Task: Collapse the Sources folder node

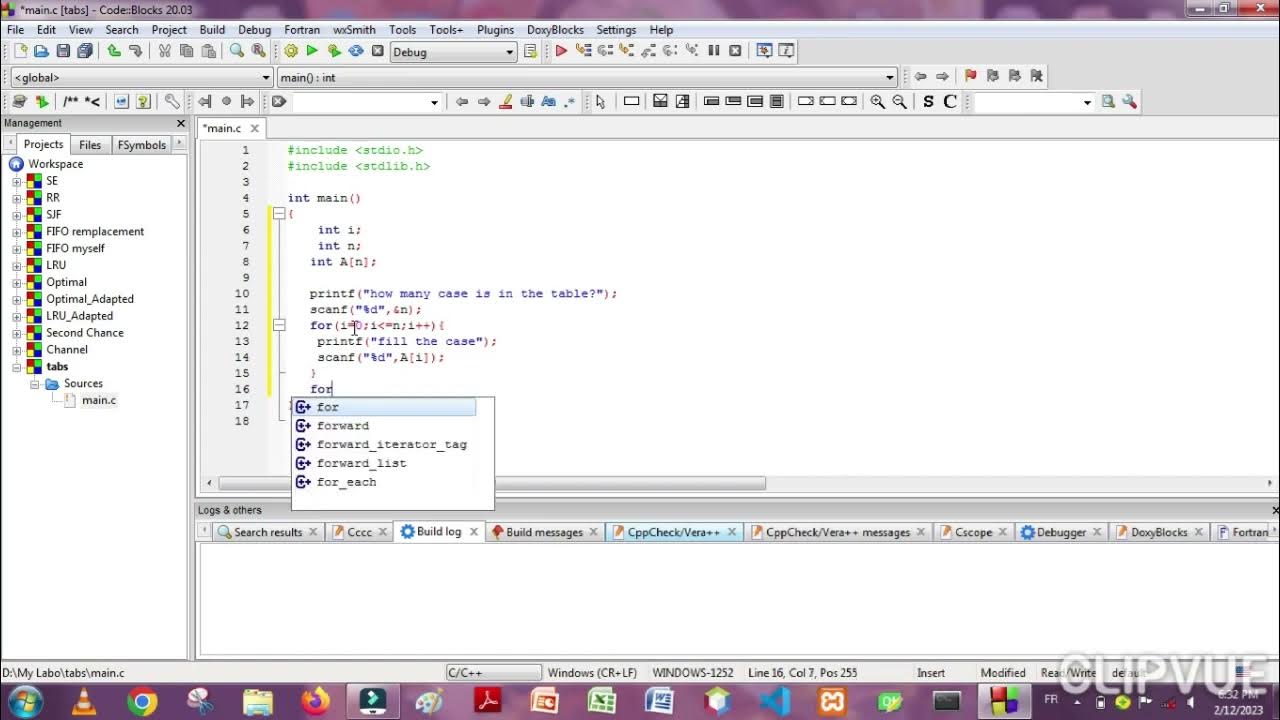Action: 33,384
